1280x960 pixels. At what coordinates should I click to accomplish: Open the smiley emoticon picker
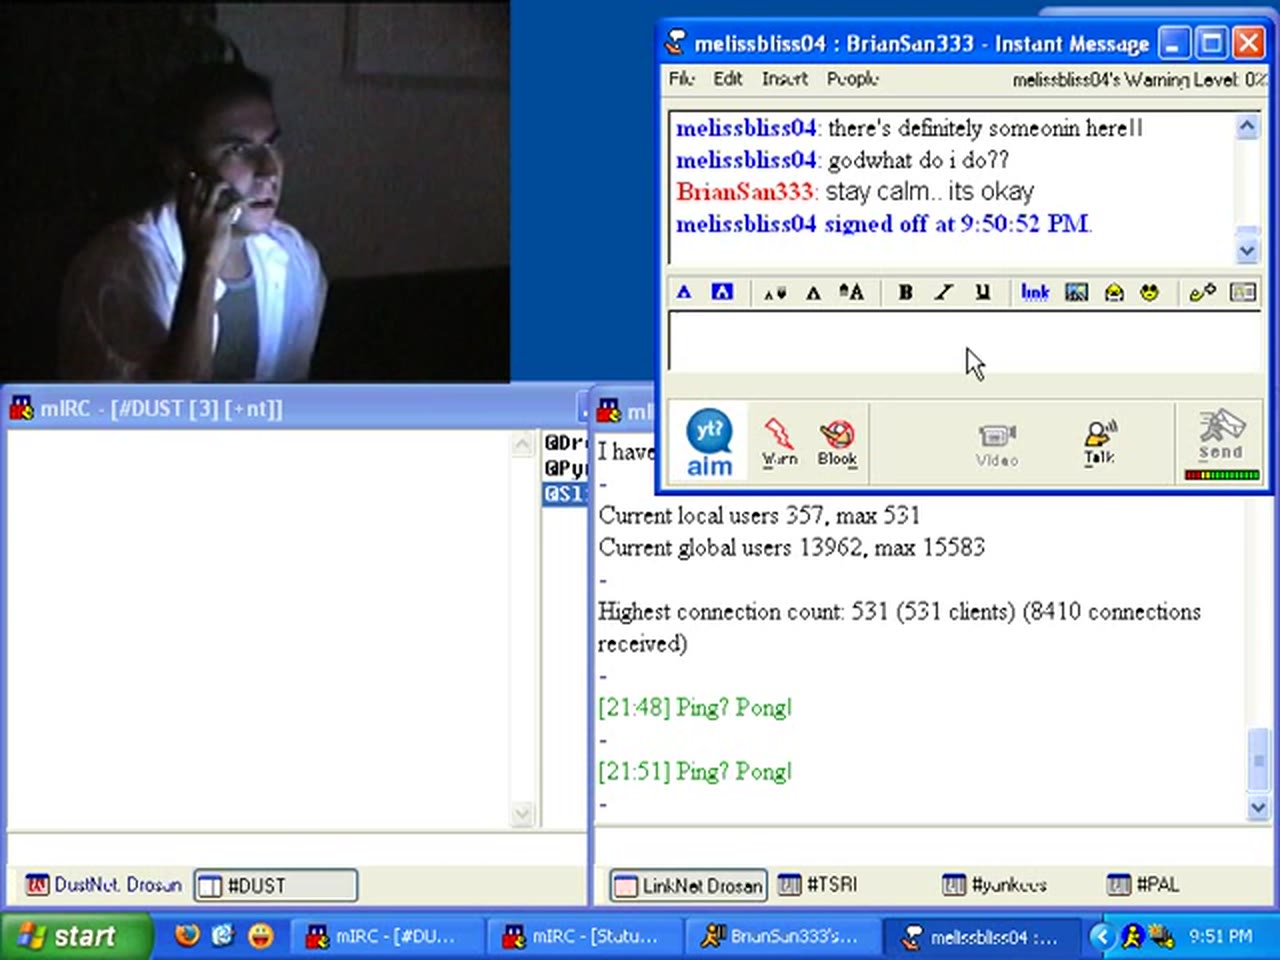click(1150, 292)
